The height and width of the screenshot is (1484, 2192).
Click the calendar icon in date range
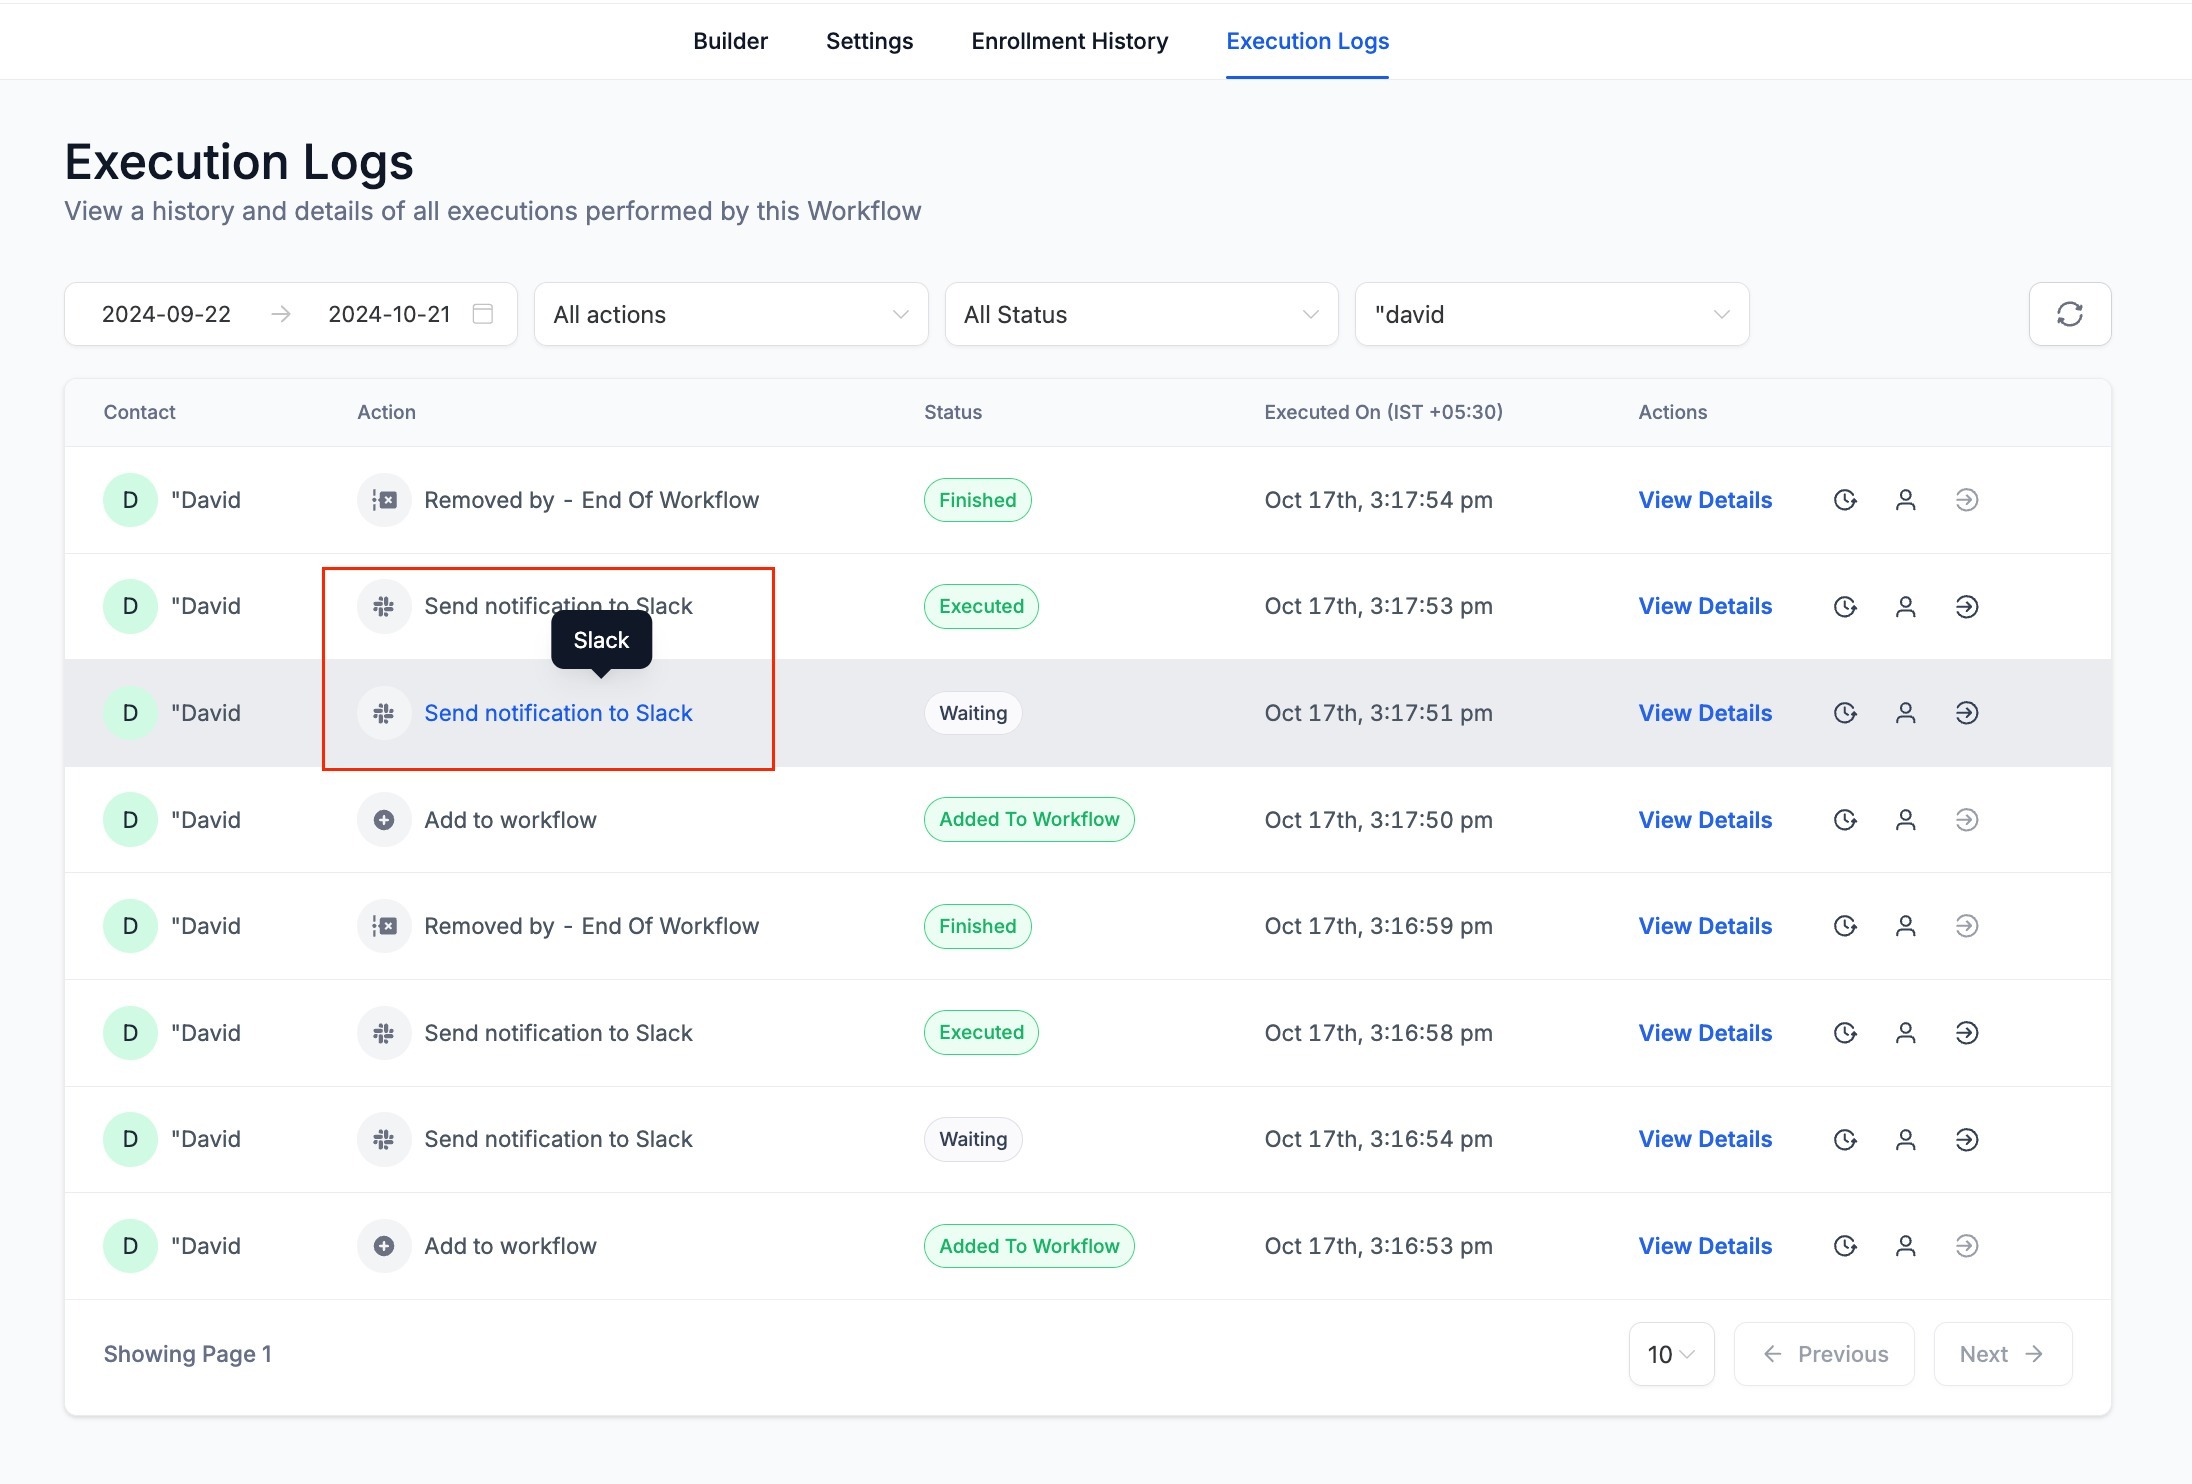click(x=483, y=314)
